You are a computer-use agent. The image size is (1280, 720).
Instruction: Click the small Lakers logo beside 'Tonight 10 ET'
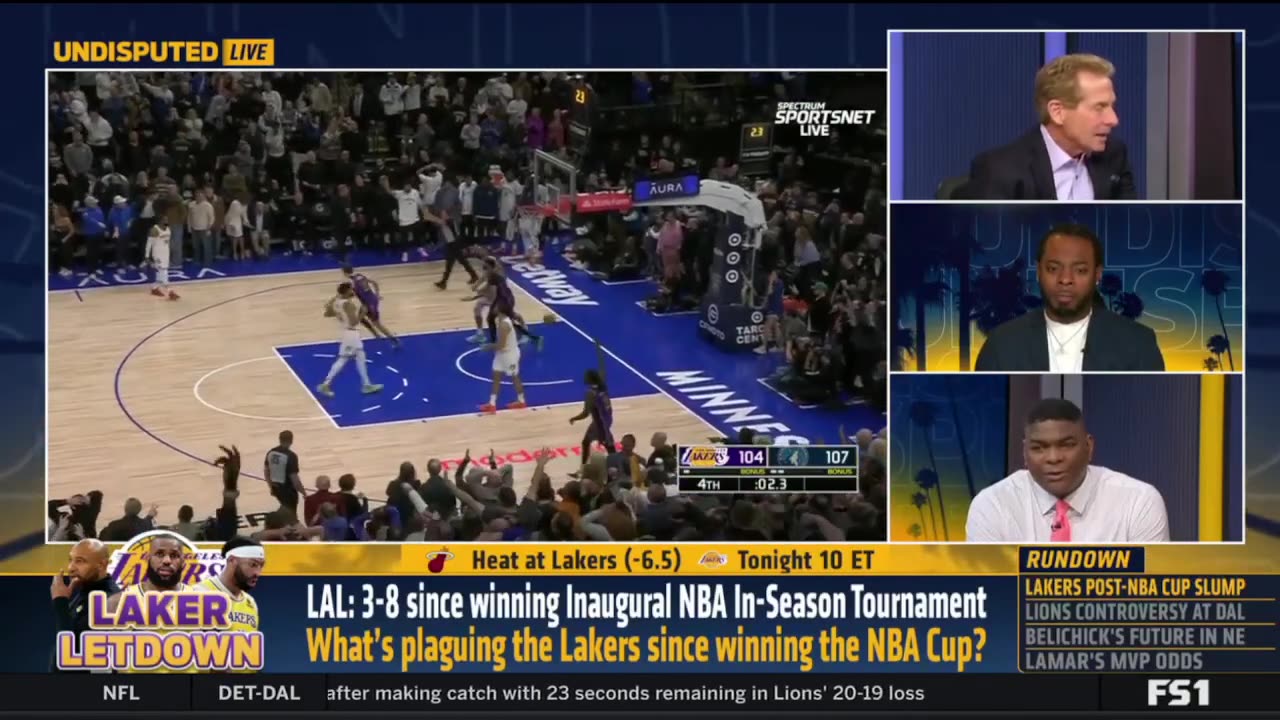coord(712,560)
